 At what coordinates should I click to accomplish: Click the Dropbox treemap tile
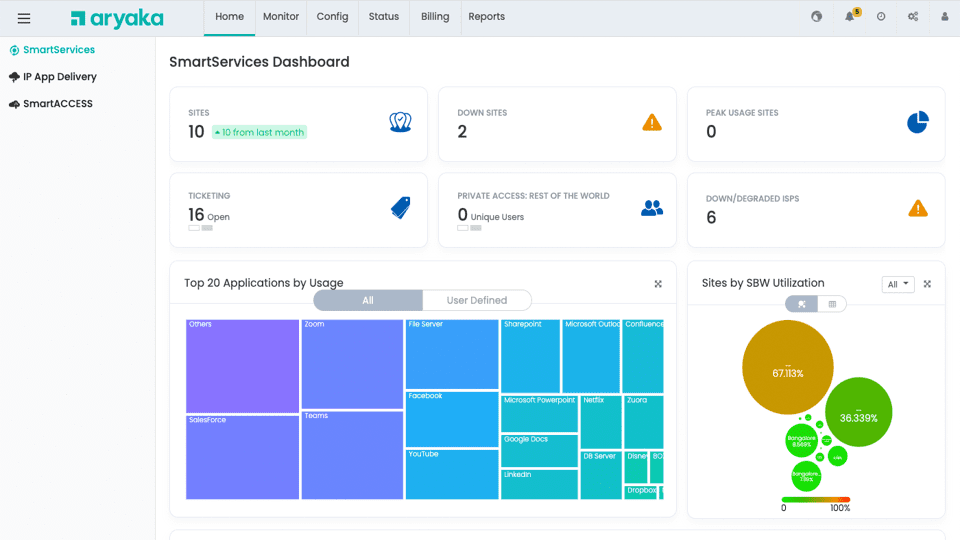[x=640, y=492]
